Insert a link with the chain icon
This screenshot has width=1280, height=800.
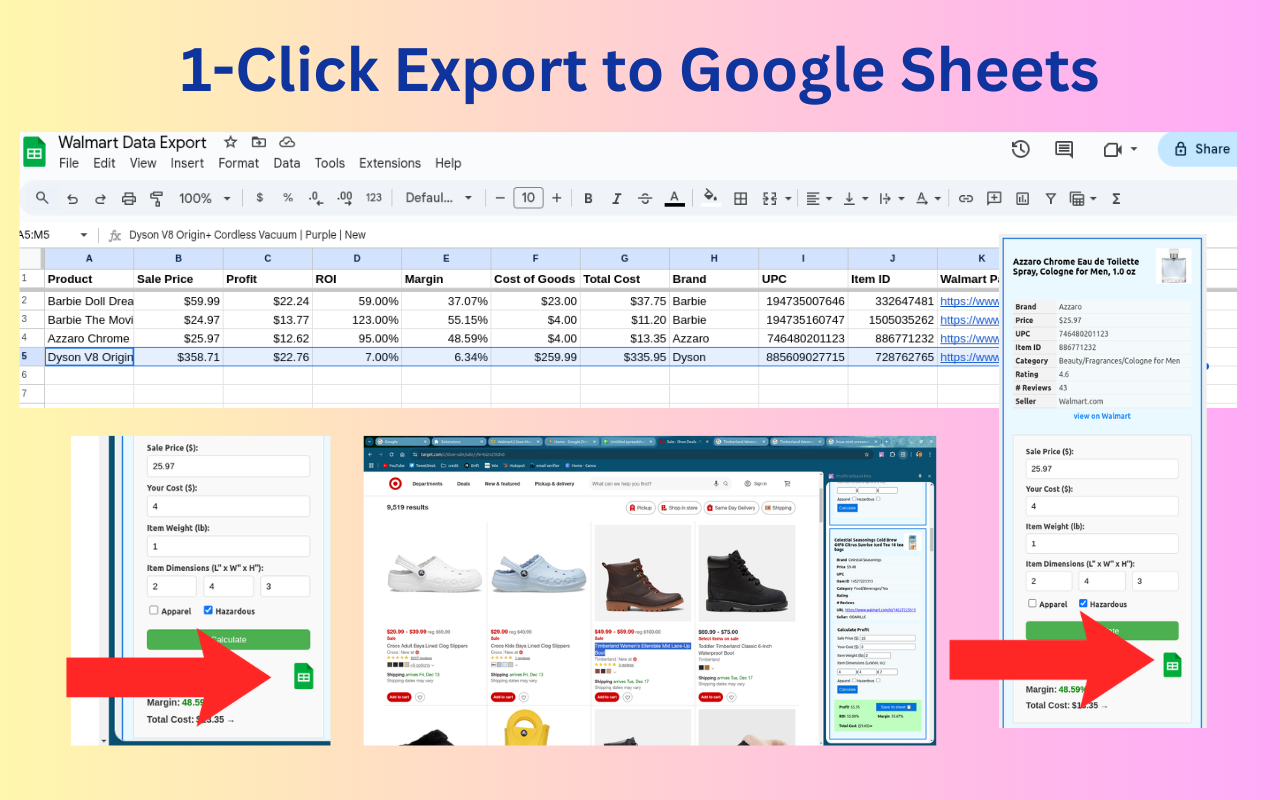tap(966, 198)
